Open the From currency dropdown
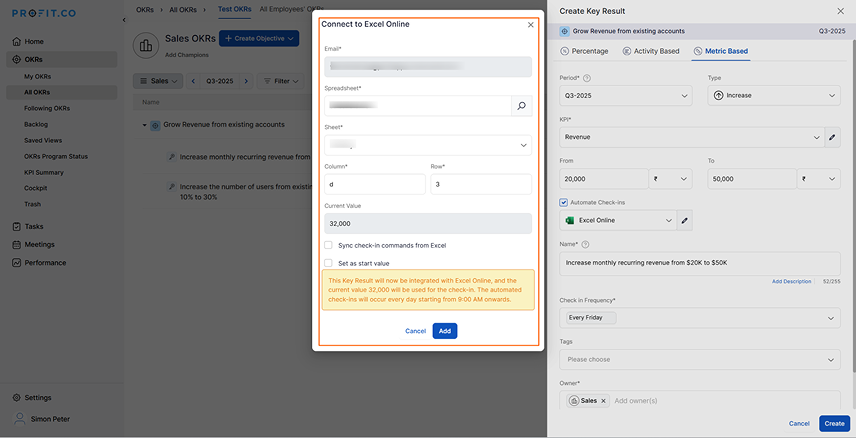This screenshot has width=856, height=438. [670, 179]
